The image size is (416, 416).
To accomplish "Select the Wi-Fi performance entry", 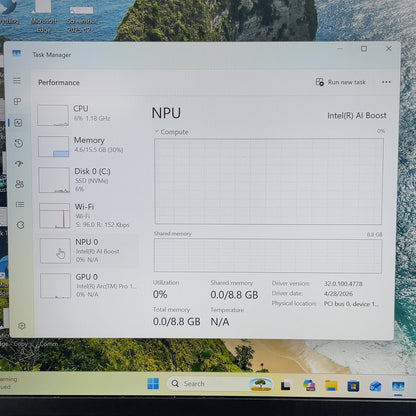I will [89, 215].
